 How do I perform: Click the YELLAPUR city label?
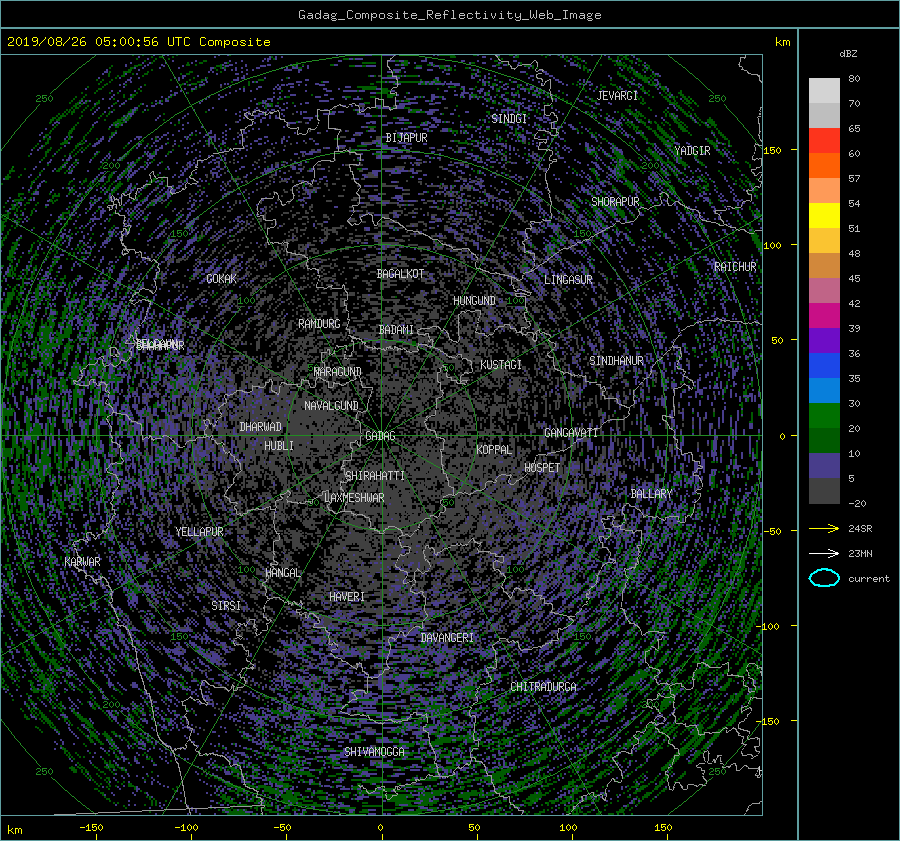(x=199, y=532)
